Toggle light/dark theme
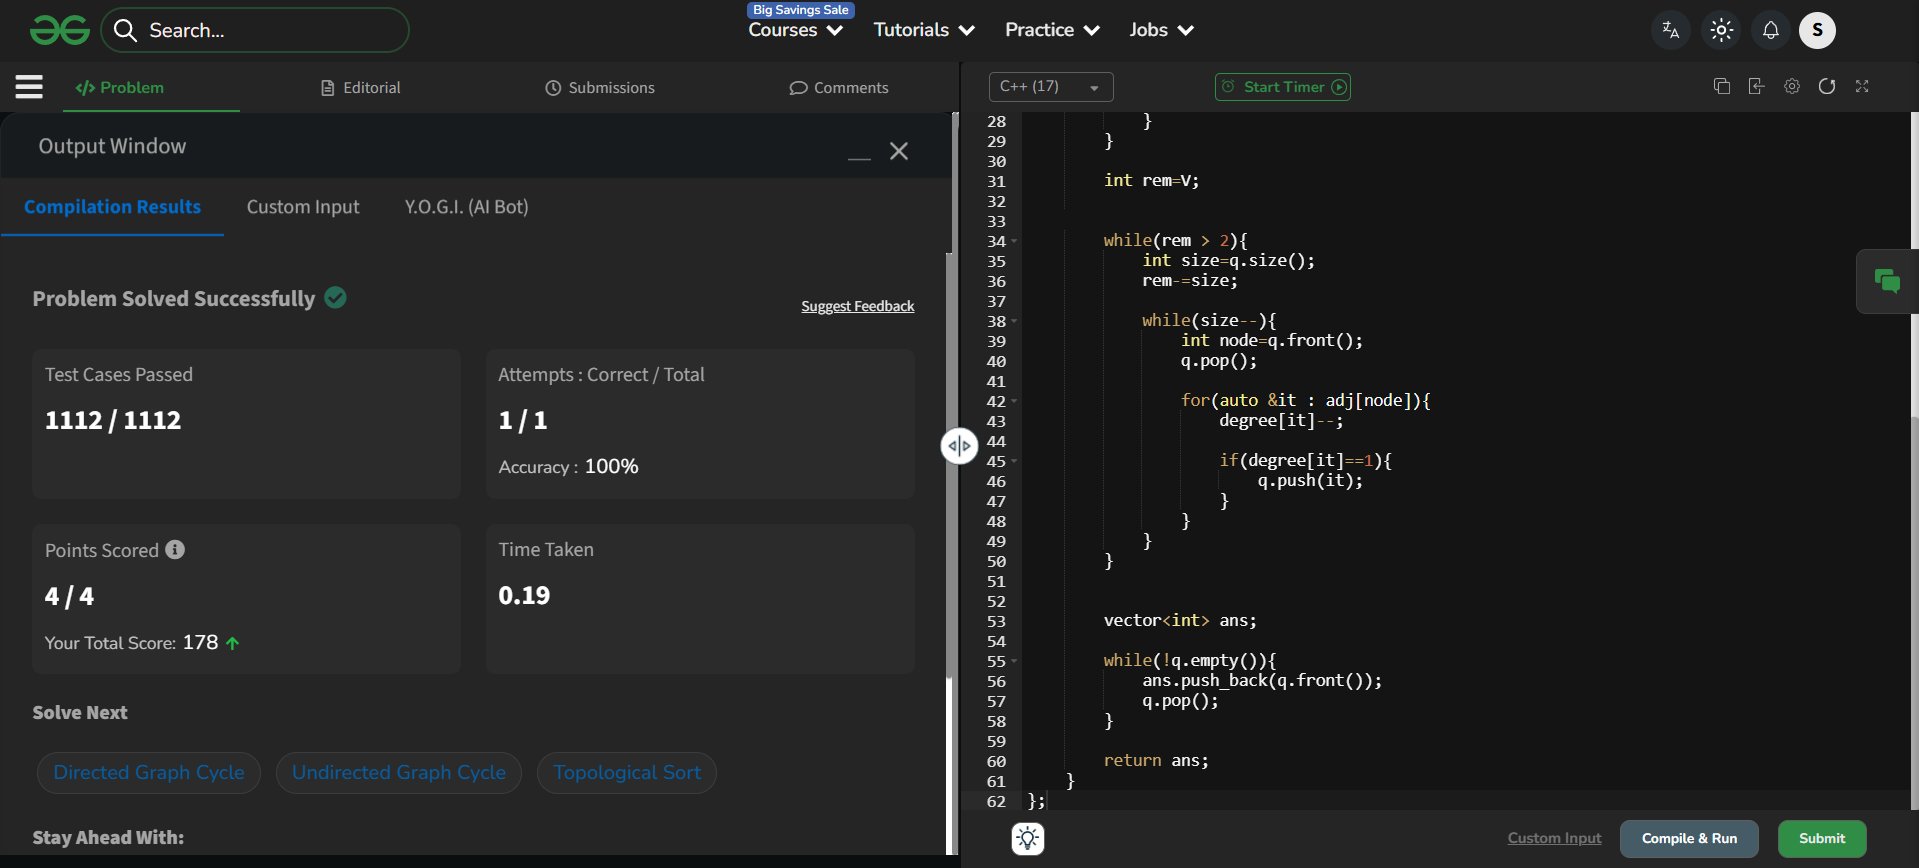This screenshot has height=868, width=1919. coord(1721,30)
